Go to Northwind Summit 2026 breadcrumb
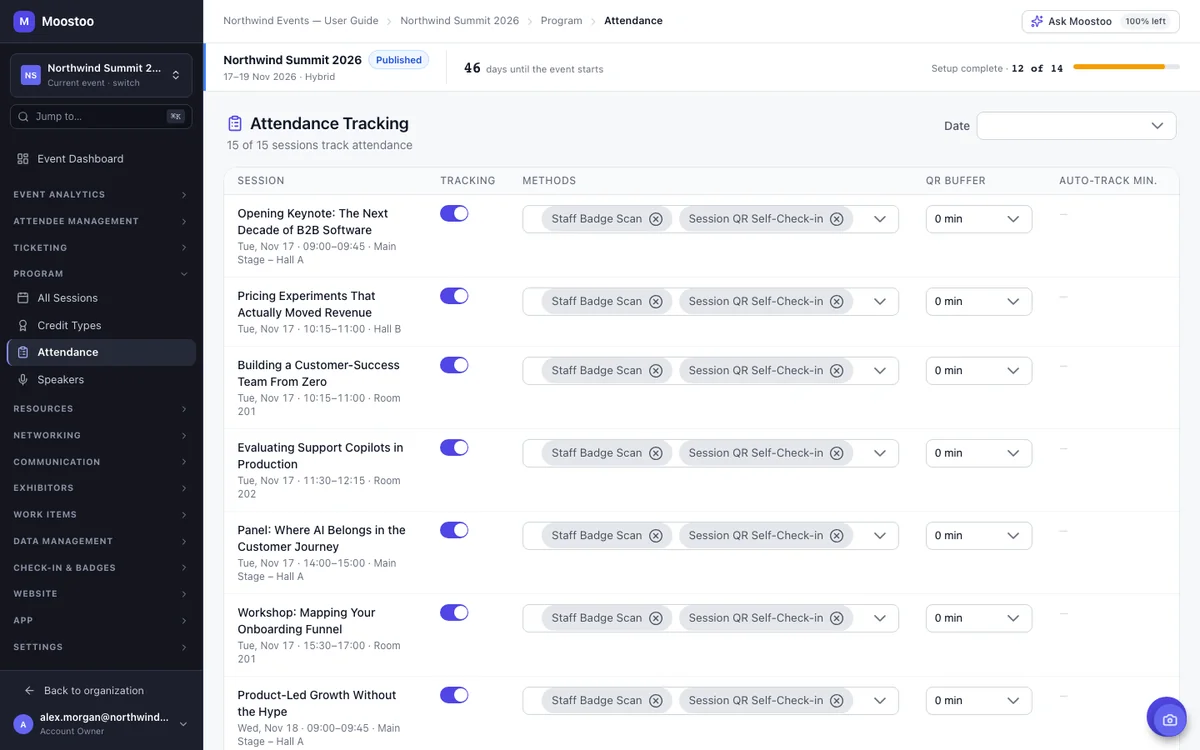Image resolution: width=1200 pixels, height=750 pixels. [460, 21]
